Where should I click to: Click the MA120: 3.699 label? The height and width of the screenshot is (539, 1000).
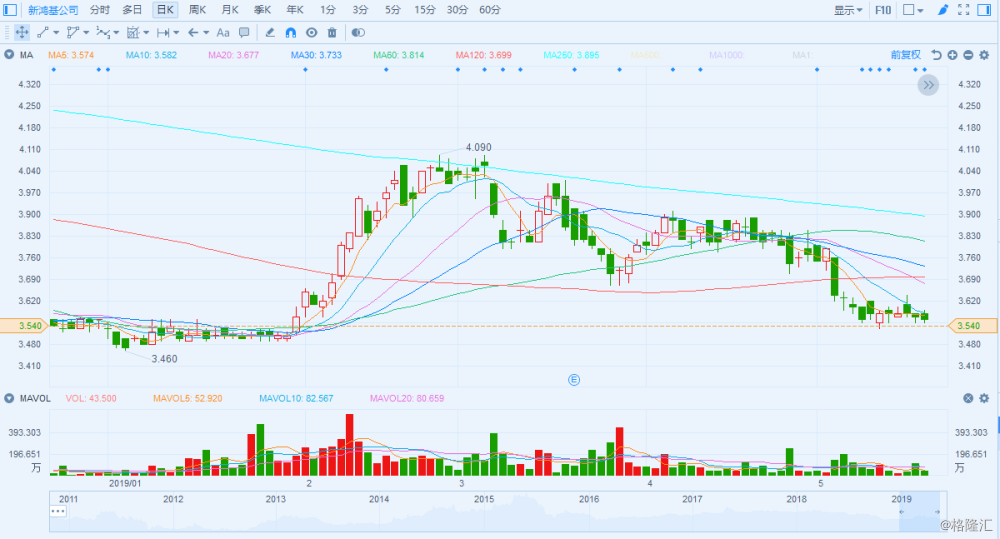tap(483, 55)
